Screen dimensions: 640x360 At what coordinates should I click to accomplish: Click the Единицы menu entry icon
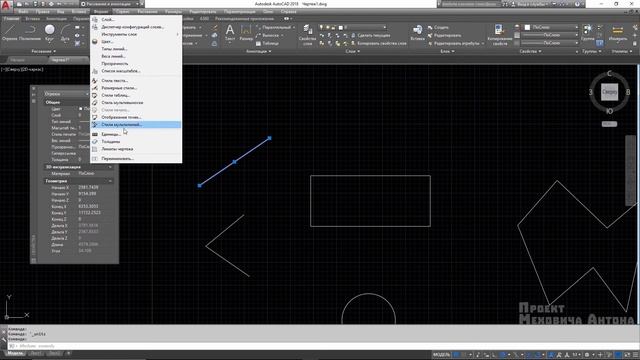click(95, 134)
